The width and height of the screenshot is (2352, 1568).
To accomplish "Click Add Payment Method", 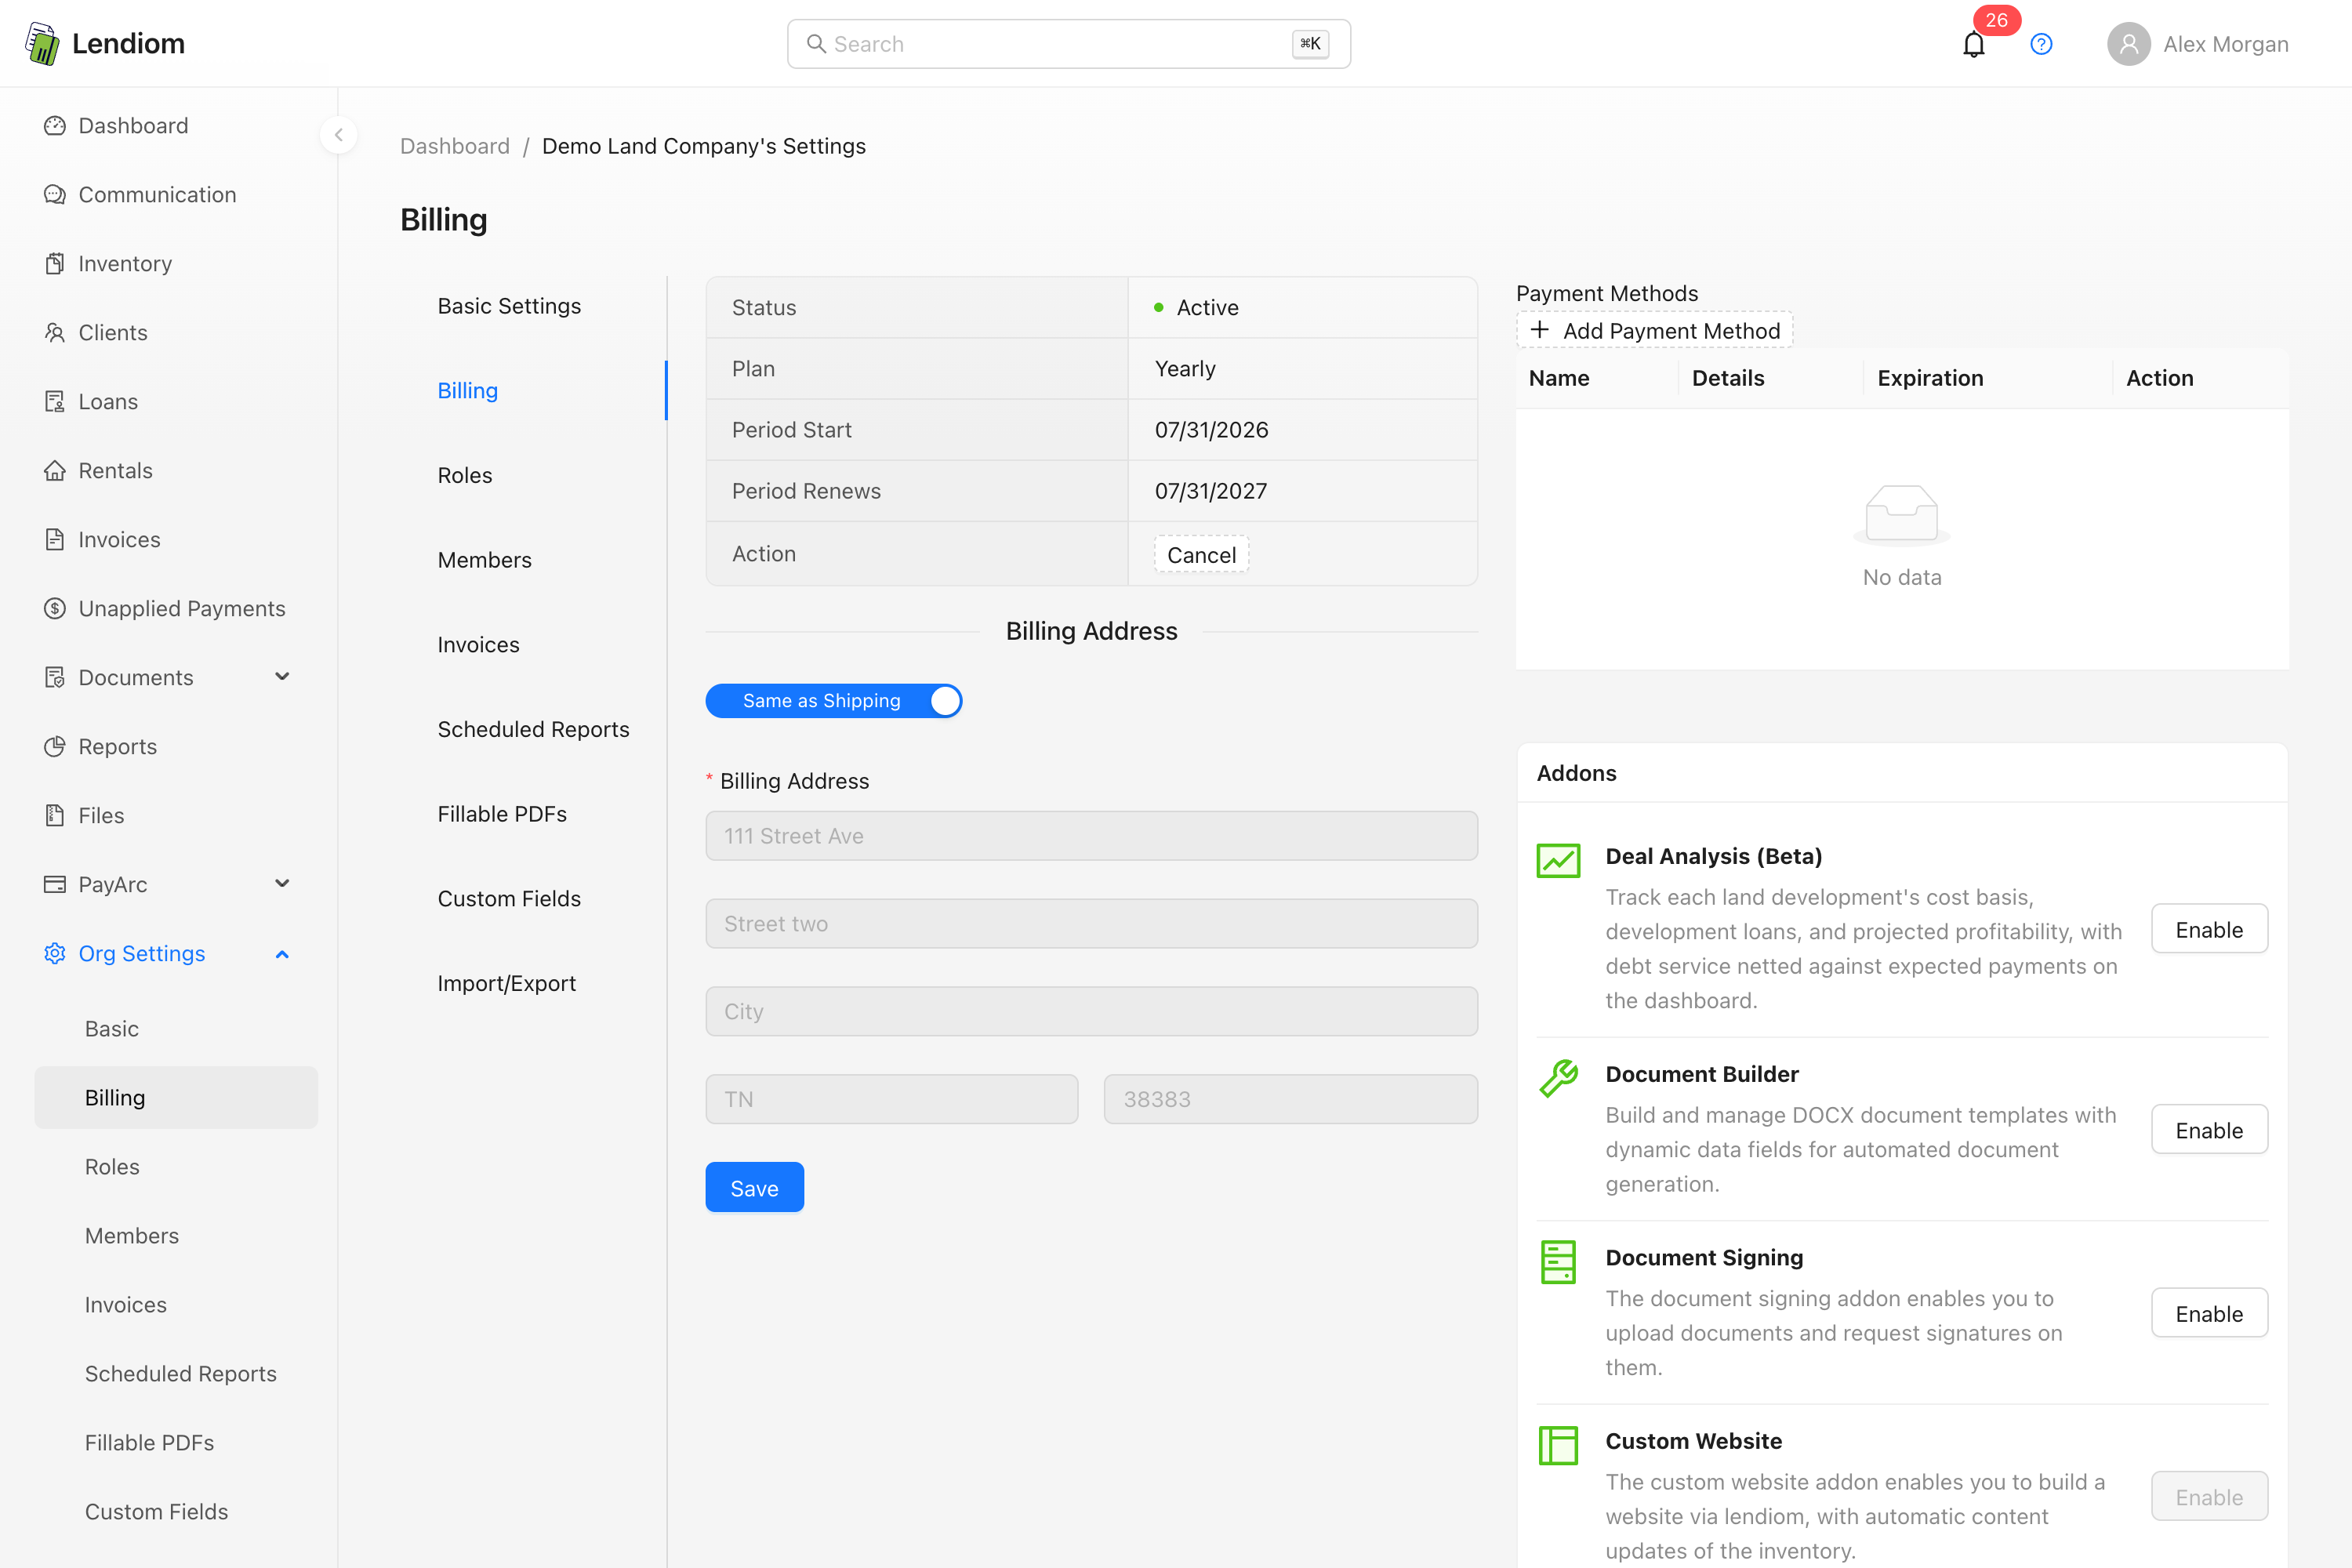I will click(x=1655, y=330).
